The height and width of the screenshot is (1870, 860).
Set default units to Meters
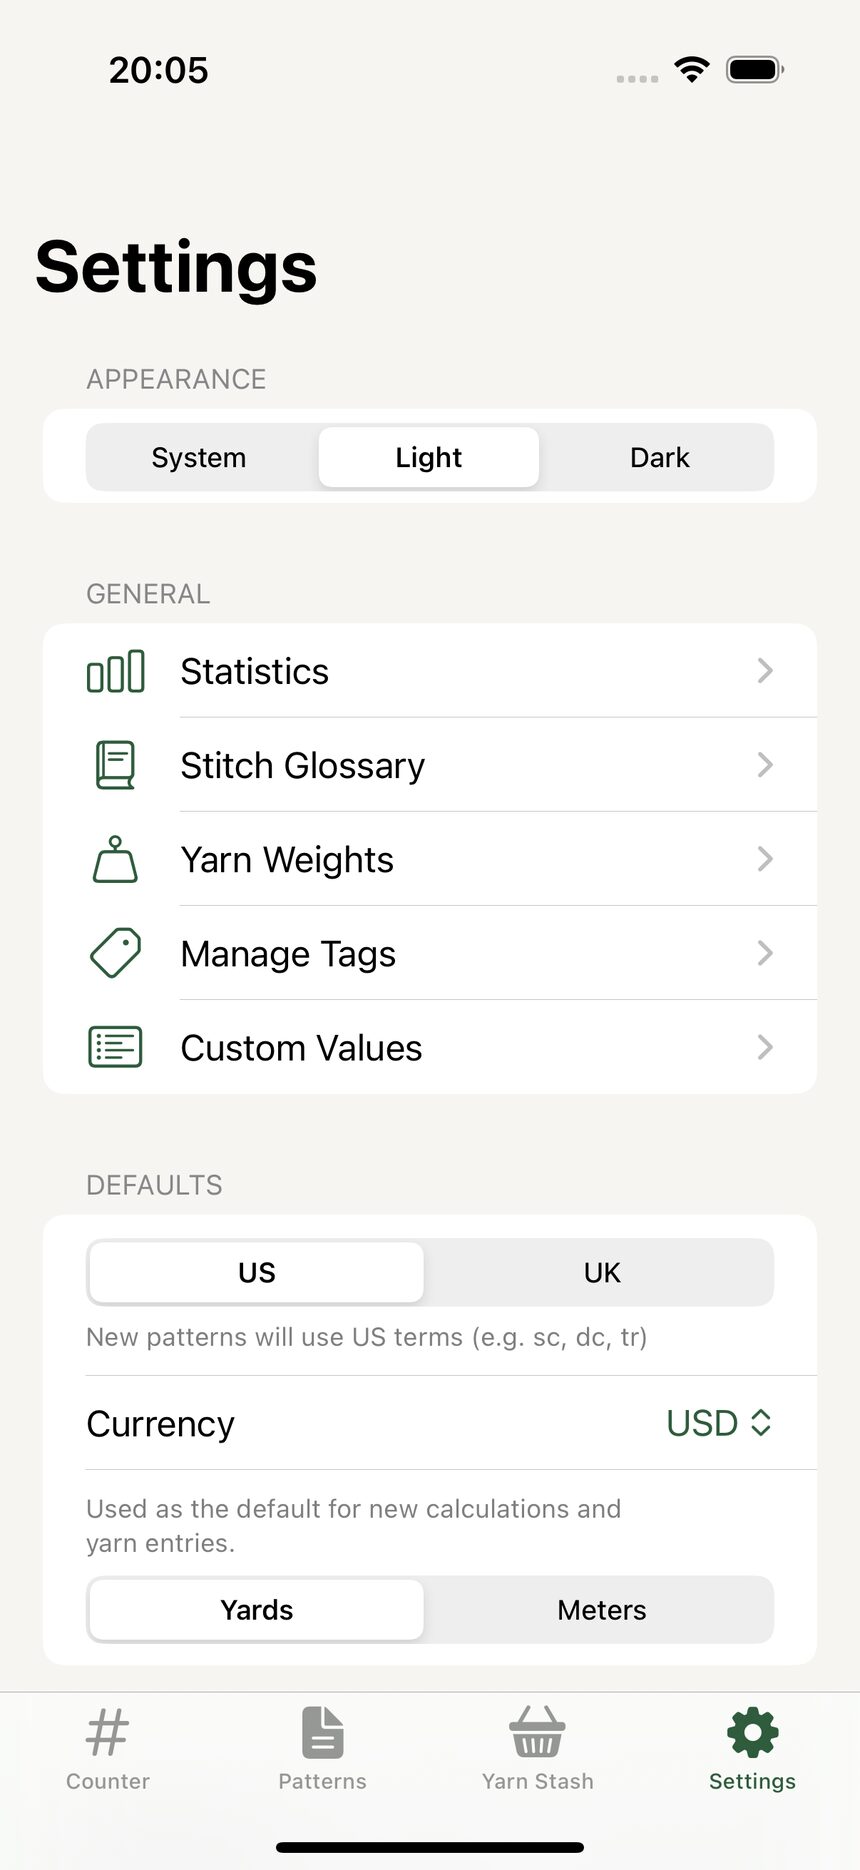[601, 1610]
